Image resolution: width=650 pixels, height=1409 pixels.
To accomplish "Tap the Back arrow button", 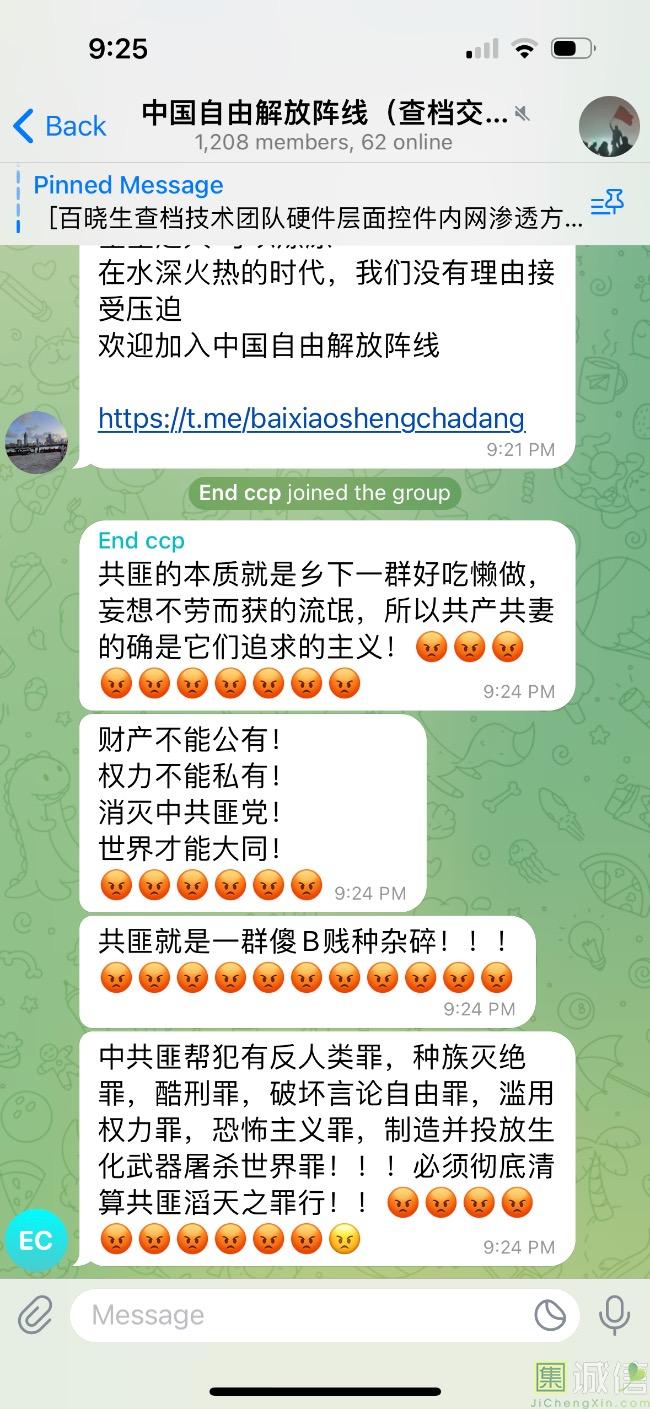I will (x=59, y=126).
